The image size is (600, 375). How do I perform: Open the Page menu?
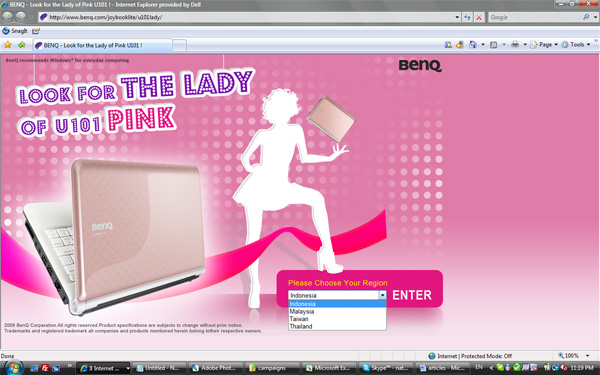pos(544,45)
